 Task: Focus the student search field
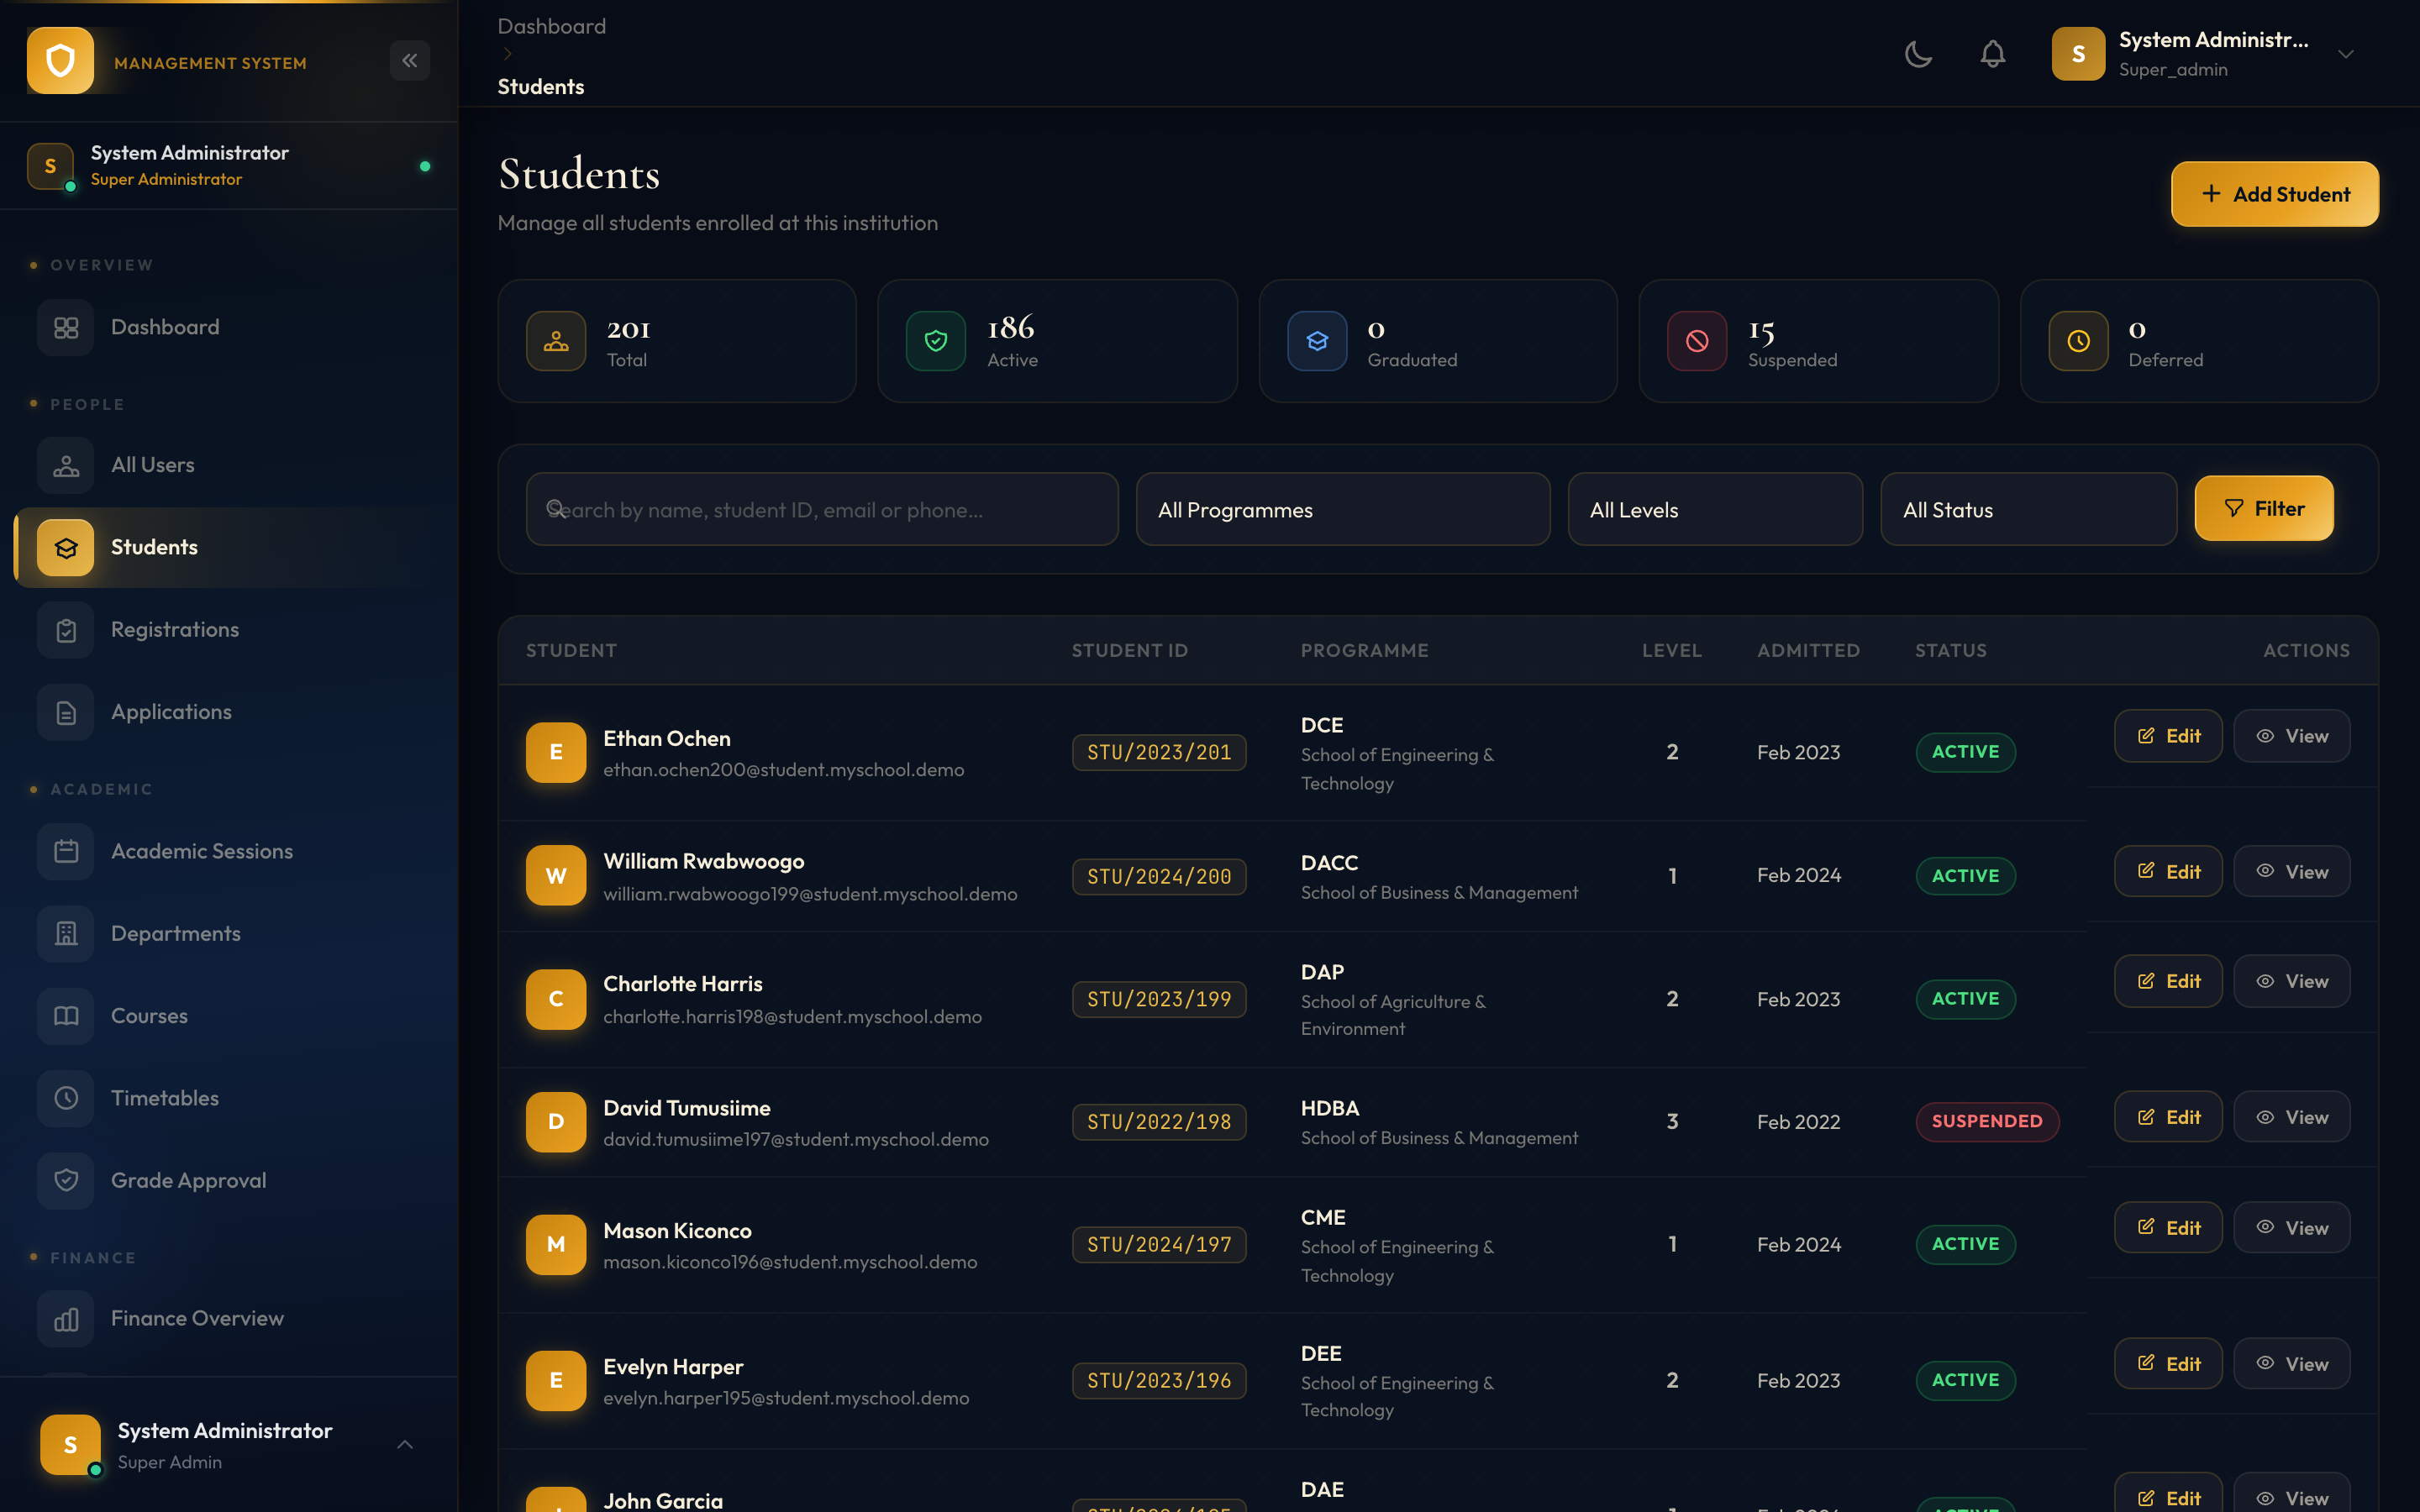[x=822, y=509]
